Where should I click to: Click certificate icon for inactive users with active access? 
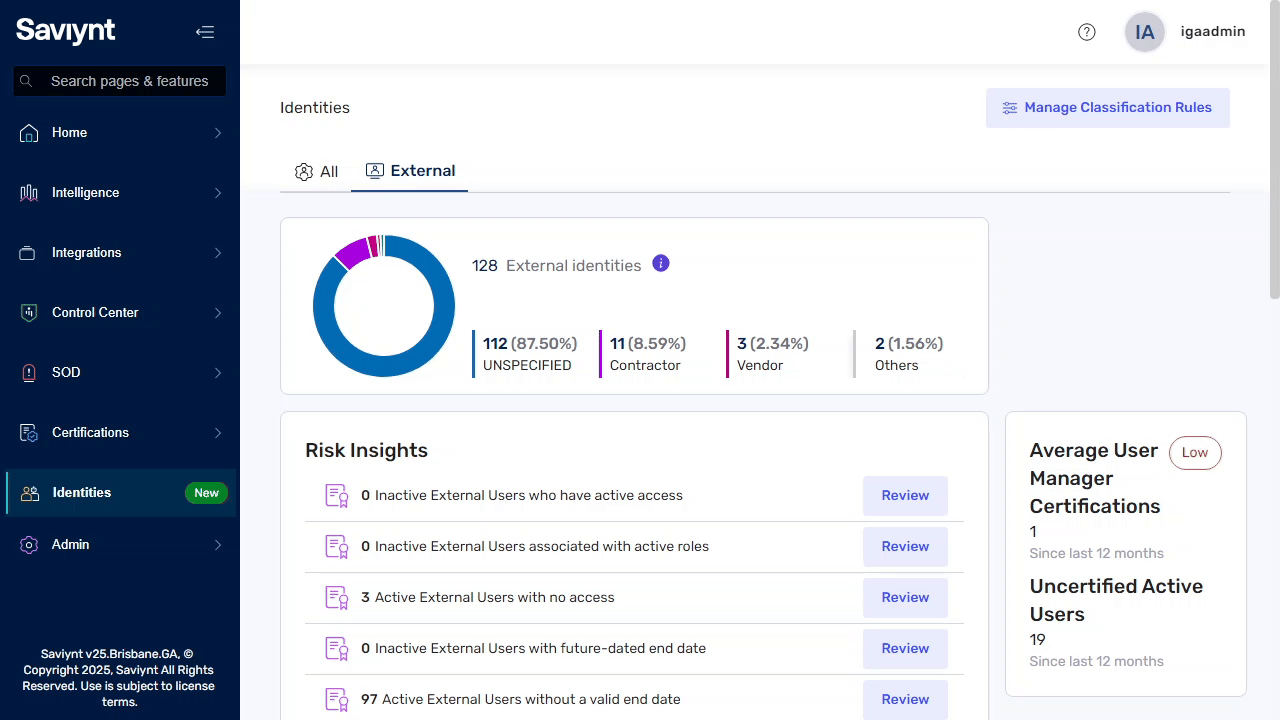(x=337, y=496)
